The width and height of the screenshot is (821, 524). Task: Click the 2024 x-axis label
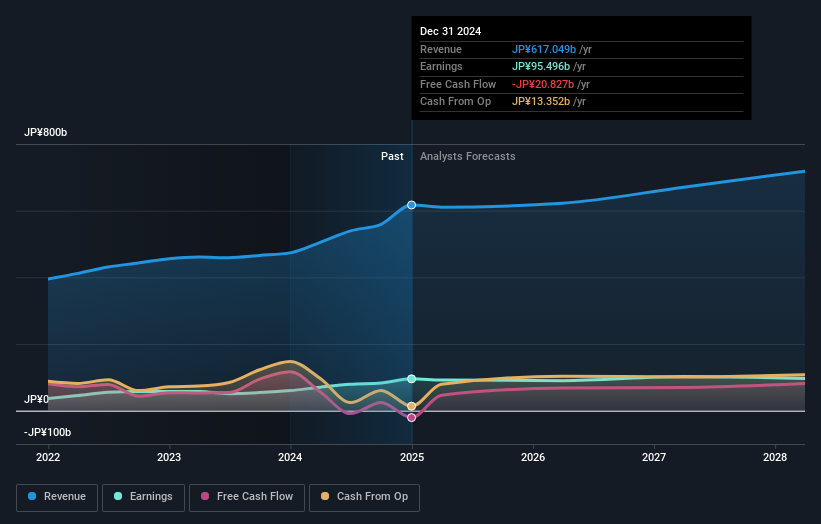tap(290, 458)
